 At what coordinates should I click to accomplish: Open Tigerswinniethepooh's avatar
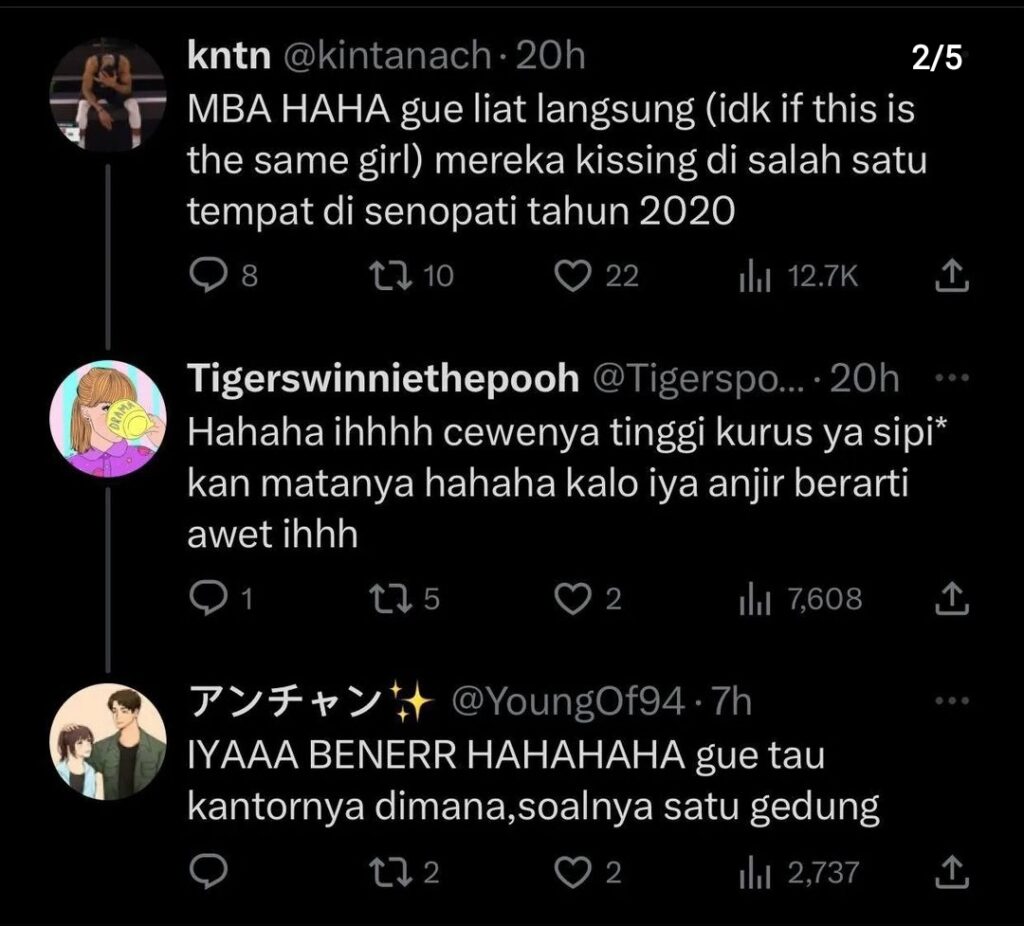point(108,419)
